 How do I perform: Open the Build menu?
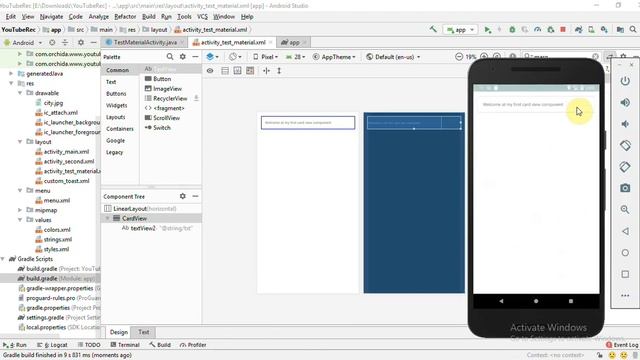(149, 17)
